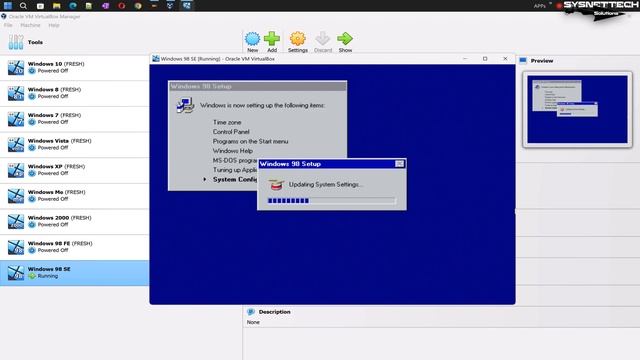
Task: Select Windows 7 (FRESH) in the VM list
Action: 74,119
